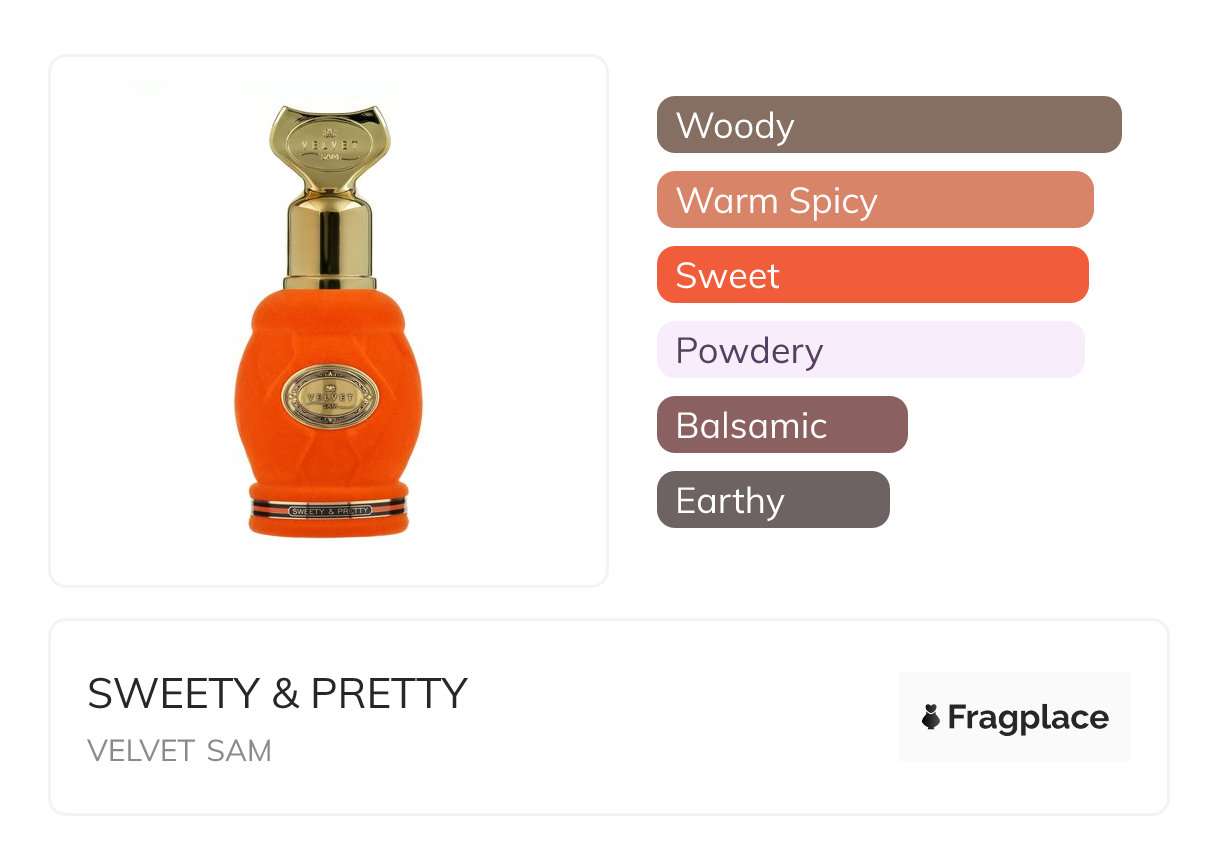Click the Earthy accord bar
Screen dimensions: 1218x864
pos(772,500)
